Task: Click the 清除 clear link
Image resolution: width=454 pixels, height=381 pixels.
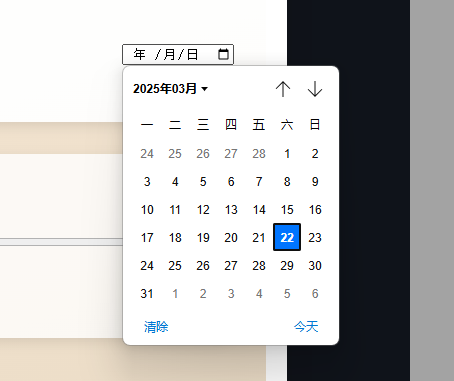Action: click(156, 327)
